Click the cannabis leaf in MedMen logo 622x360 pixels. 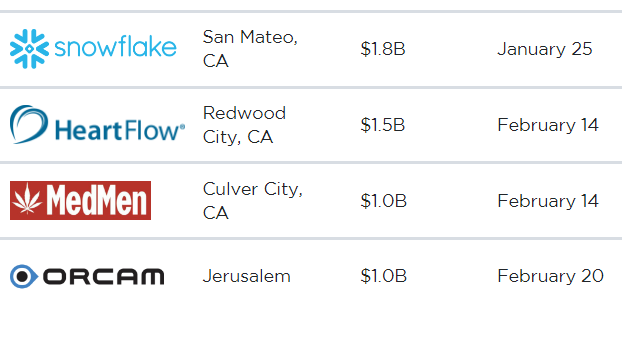27,199
